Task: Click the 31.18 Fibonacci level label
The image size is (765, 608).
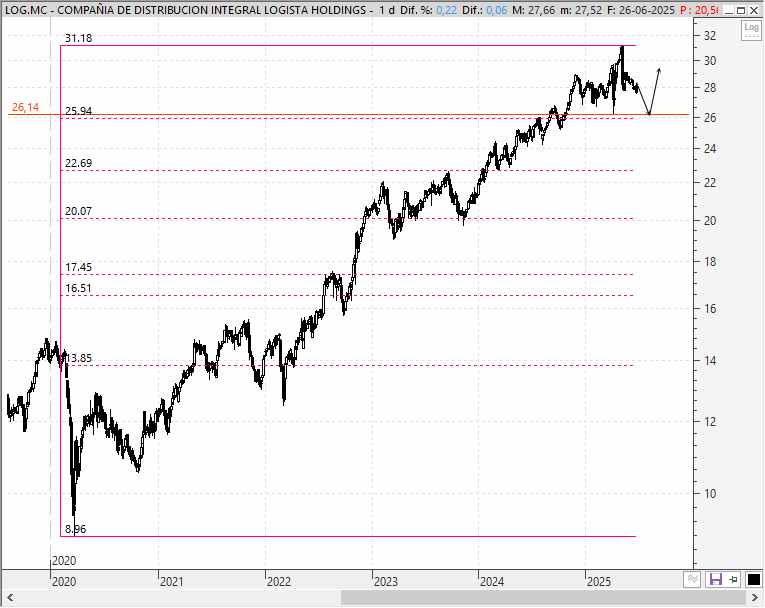Action: tap(79, 38)
